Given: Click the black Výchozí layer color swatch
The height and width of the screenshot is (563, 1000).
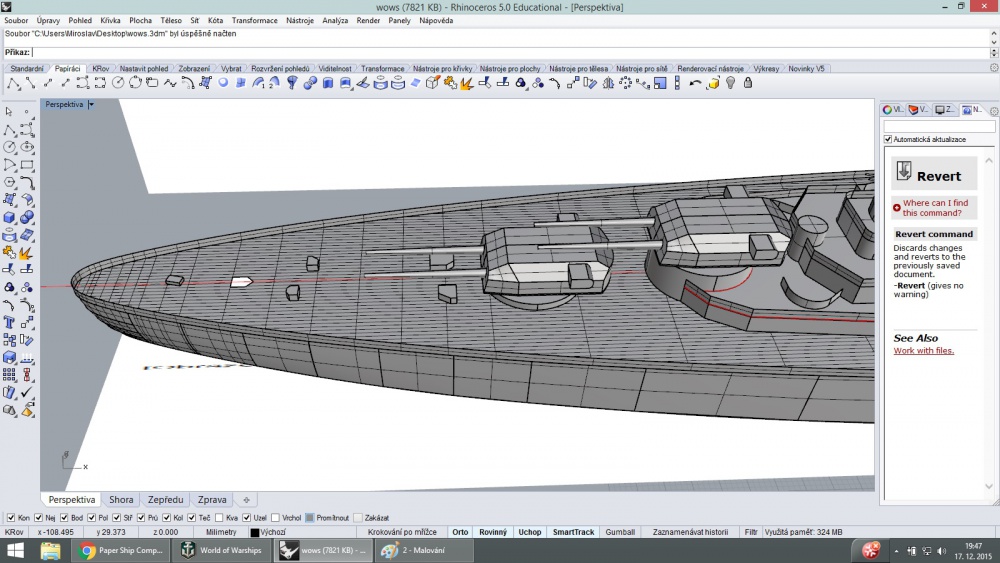Looking at the screenshot, I should 254,532.
